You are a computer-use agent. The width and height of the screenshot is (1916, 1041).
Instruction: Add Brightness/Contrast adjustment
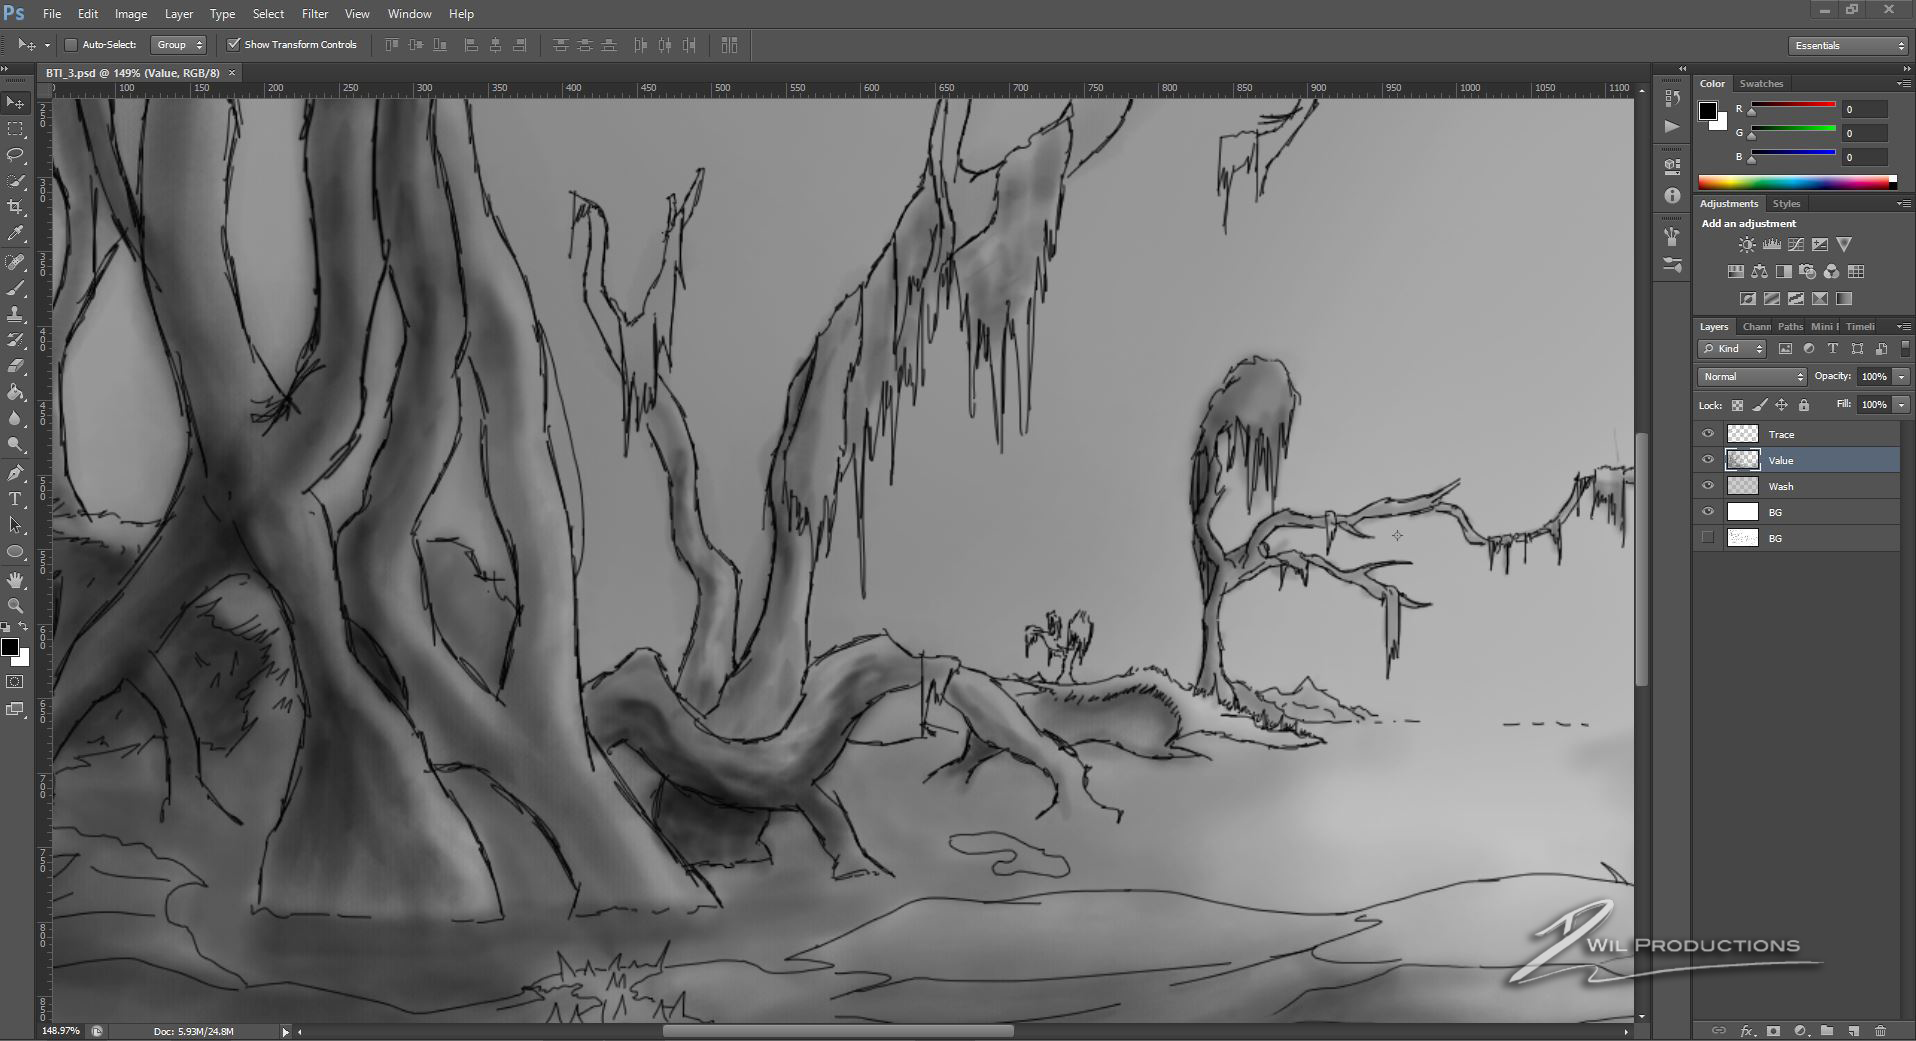coord(1746,244)
